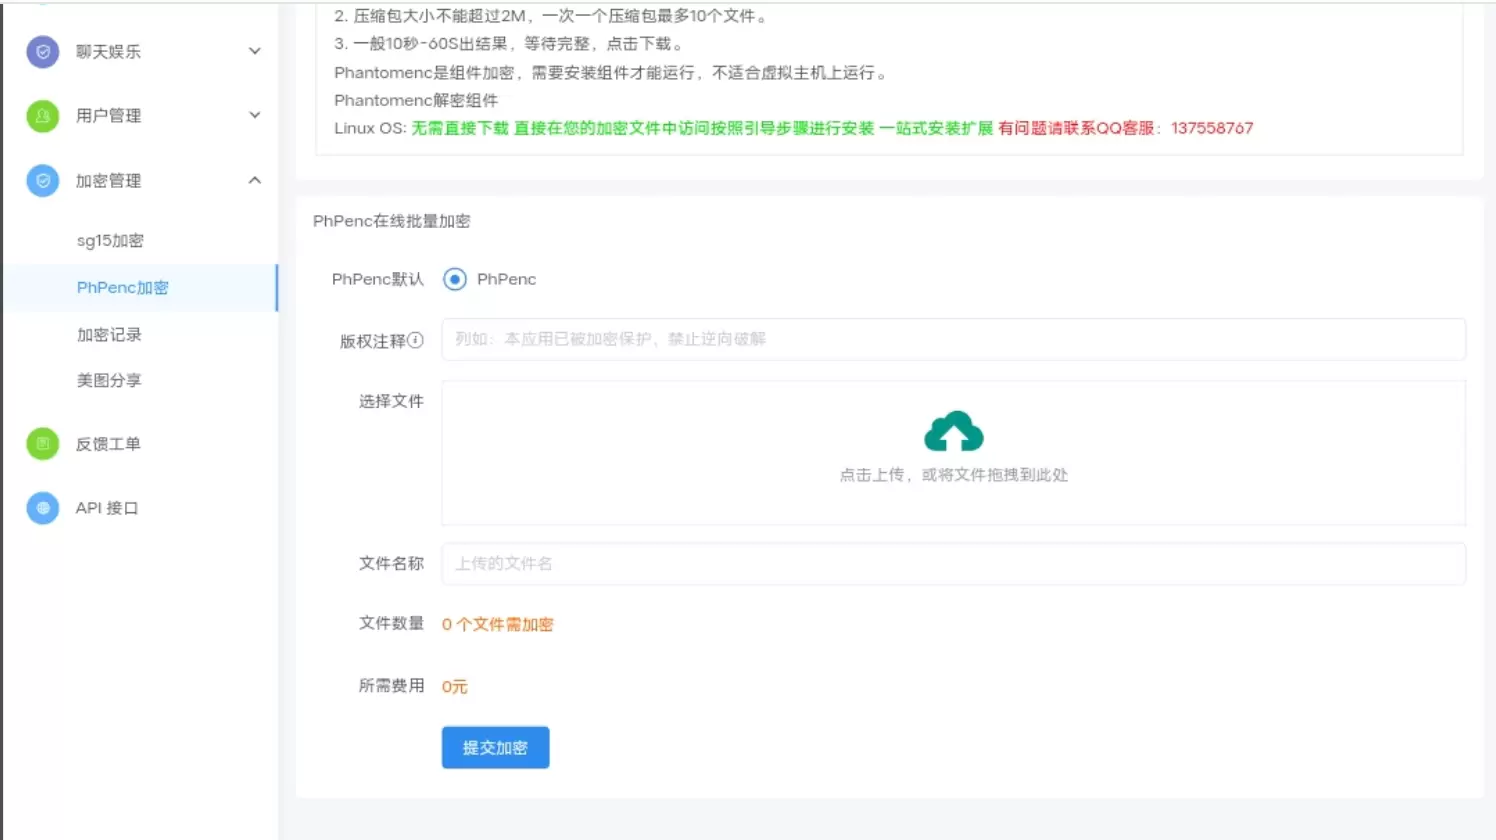Click the API 接口 globe icon
Image resolution: width=1496 pixels, height=840 pixels.
42,508
